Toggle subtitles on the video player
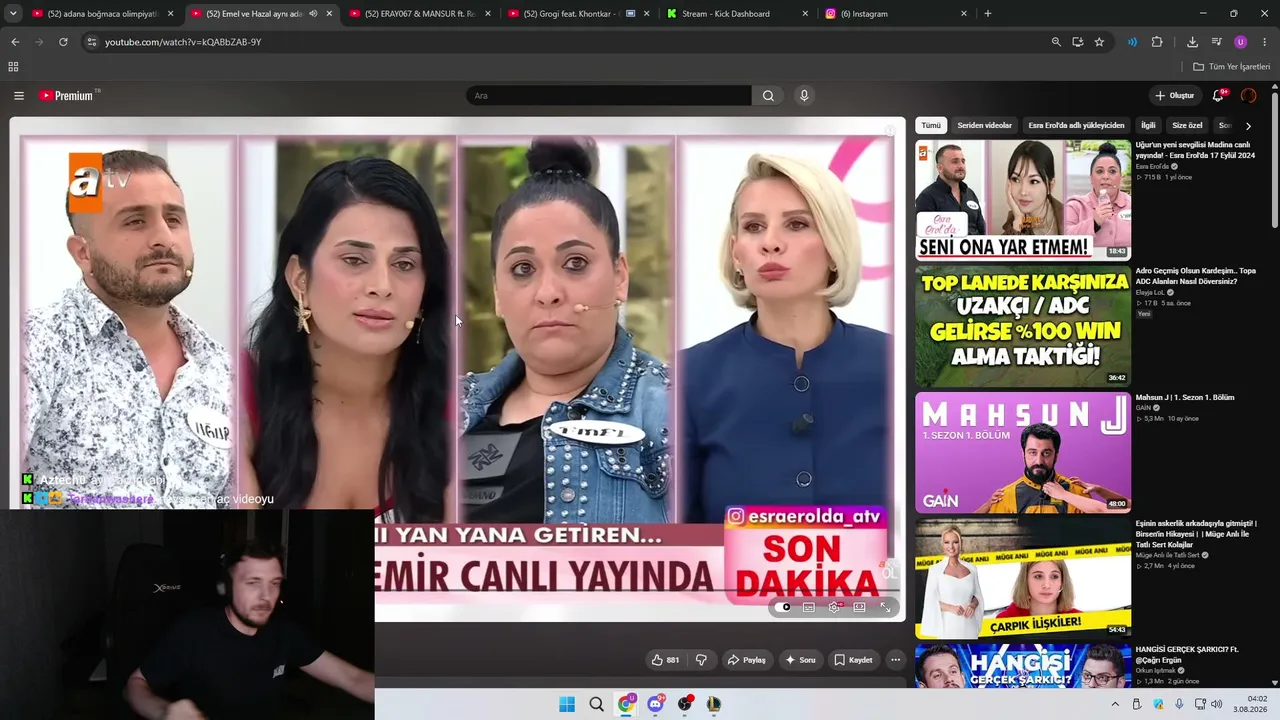 tap(809, 607)
